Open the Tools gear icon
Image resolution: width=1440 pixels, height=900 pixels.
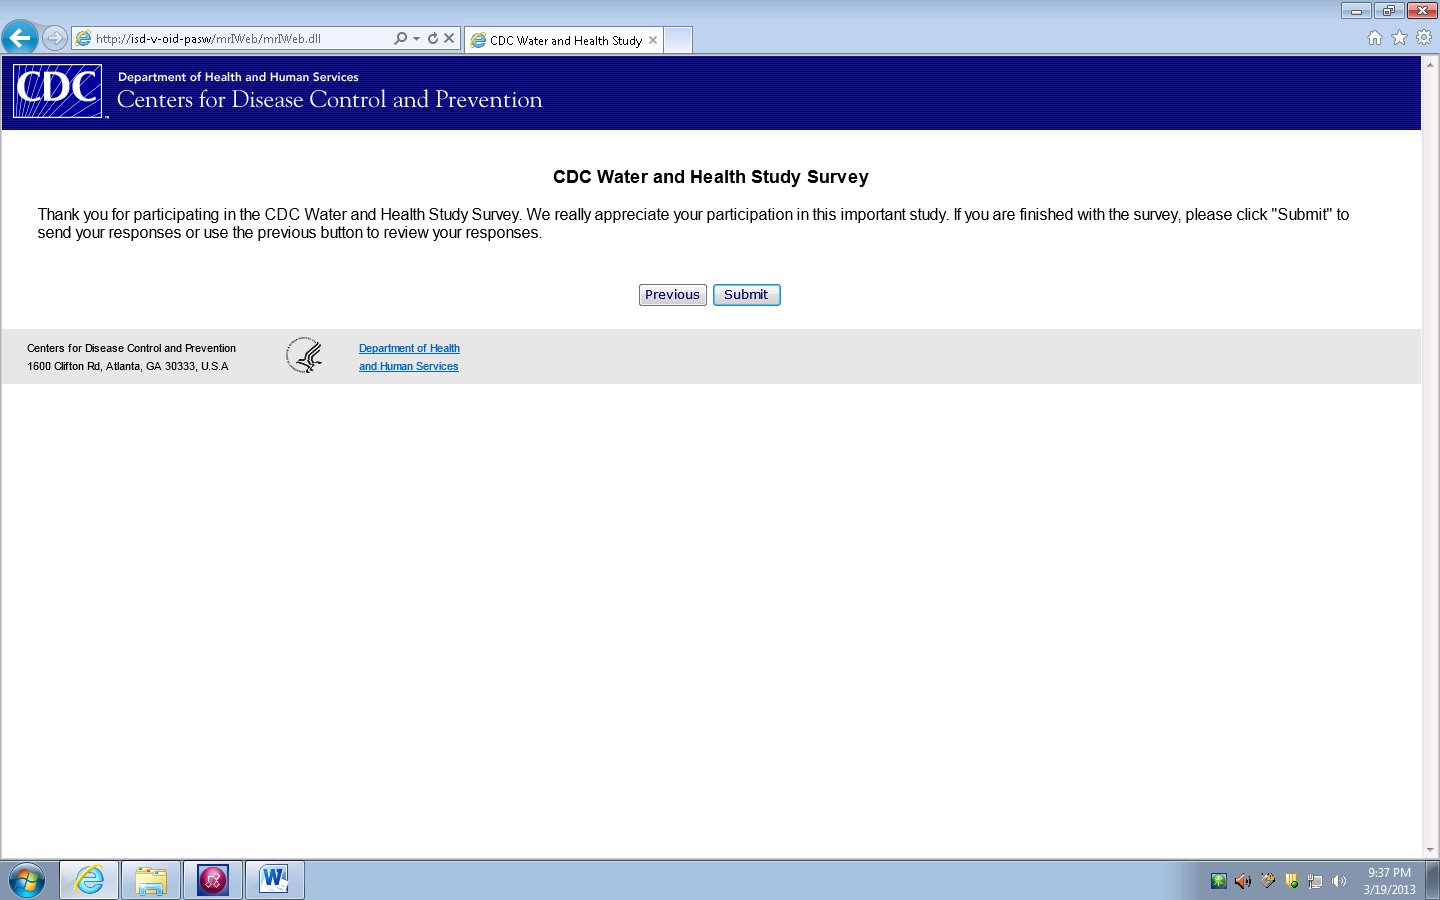pos(1424,38)
